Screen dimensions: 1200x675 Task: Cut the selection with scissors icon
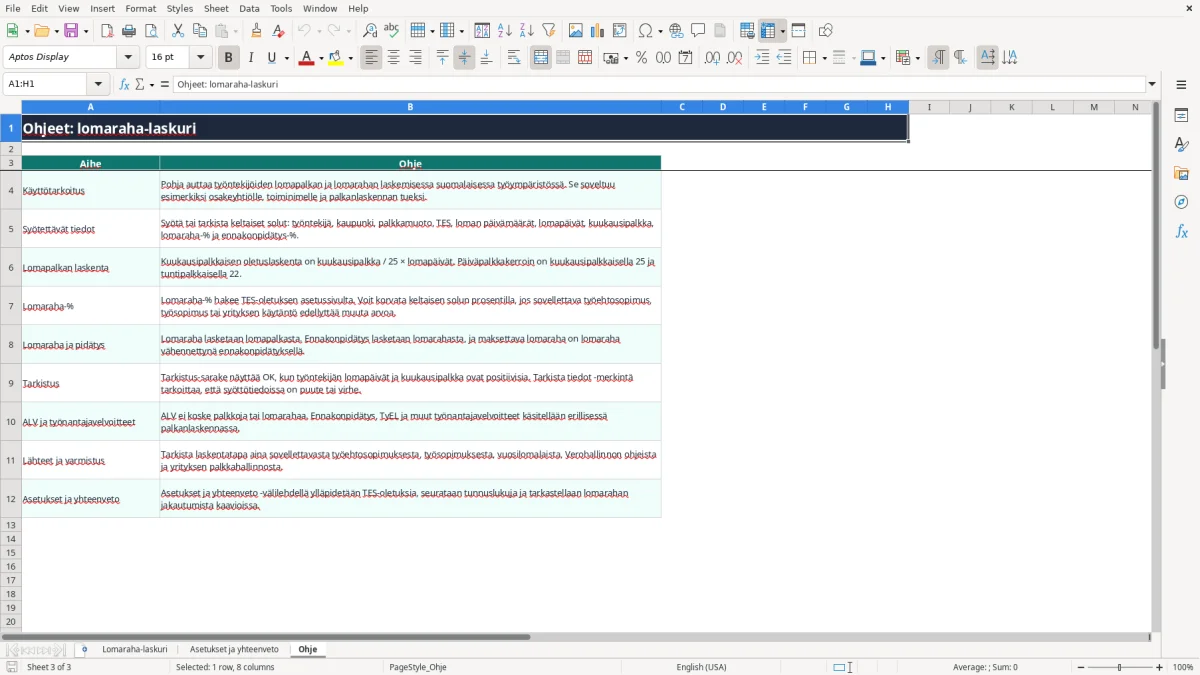click(178, 31)
